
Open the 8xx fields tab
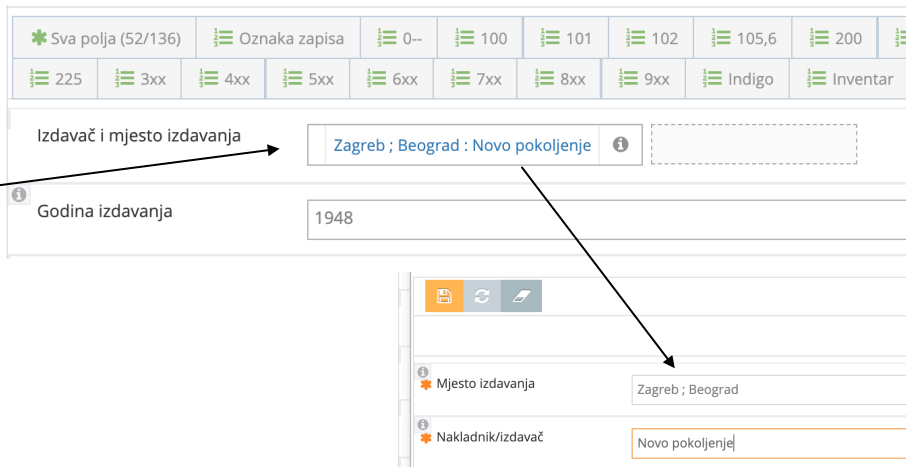(559, 79)
